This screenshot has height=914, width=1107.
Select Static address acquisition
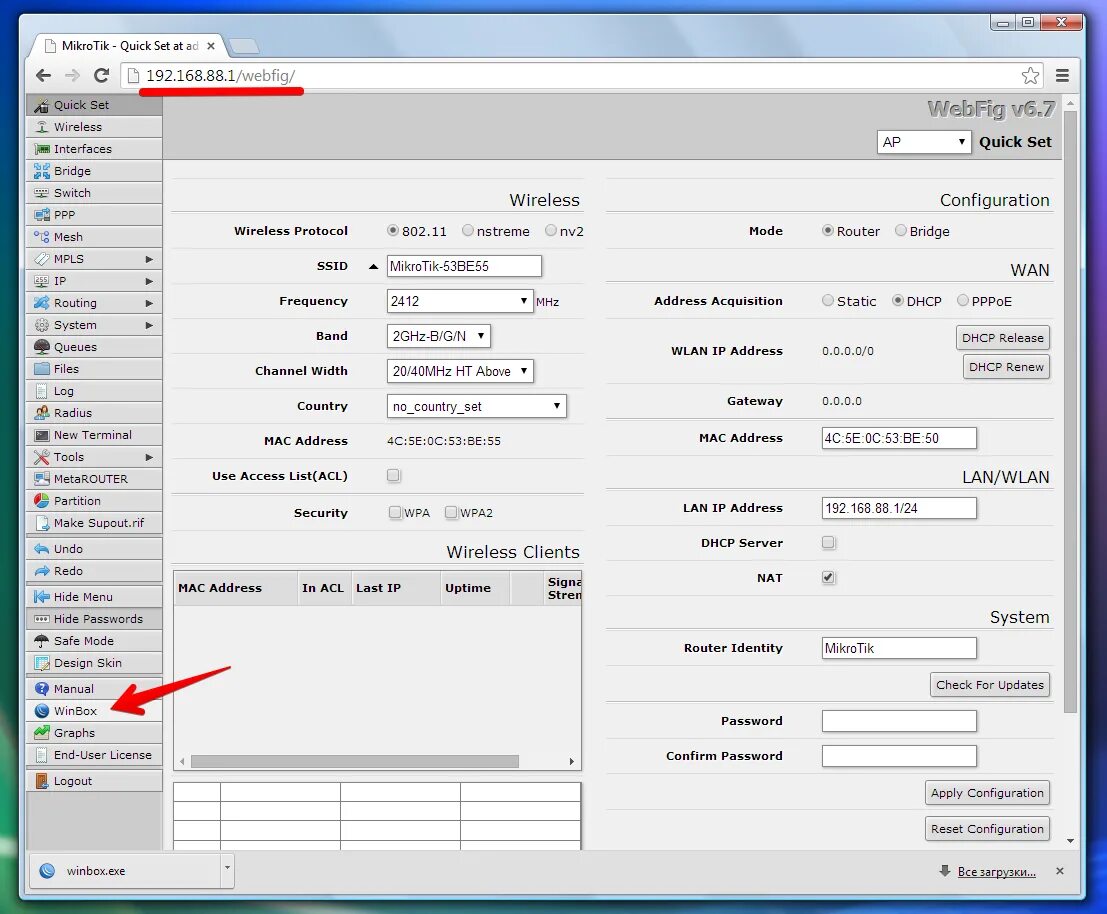coord(827,300)
